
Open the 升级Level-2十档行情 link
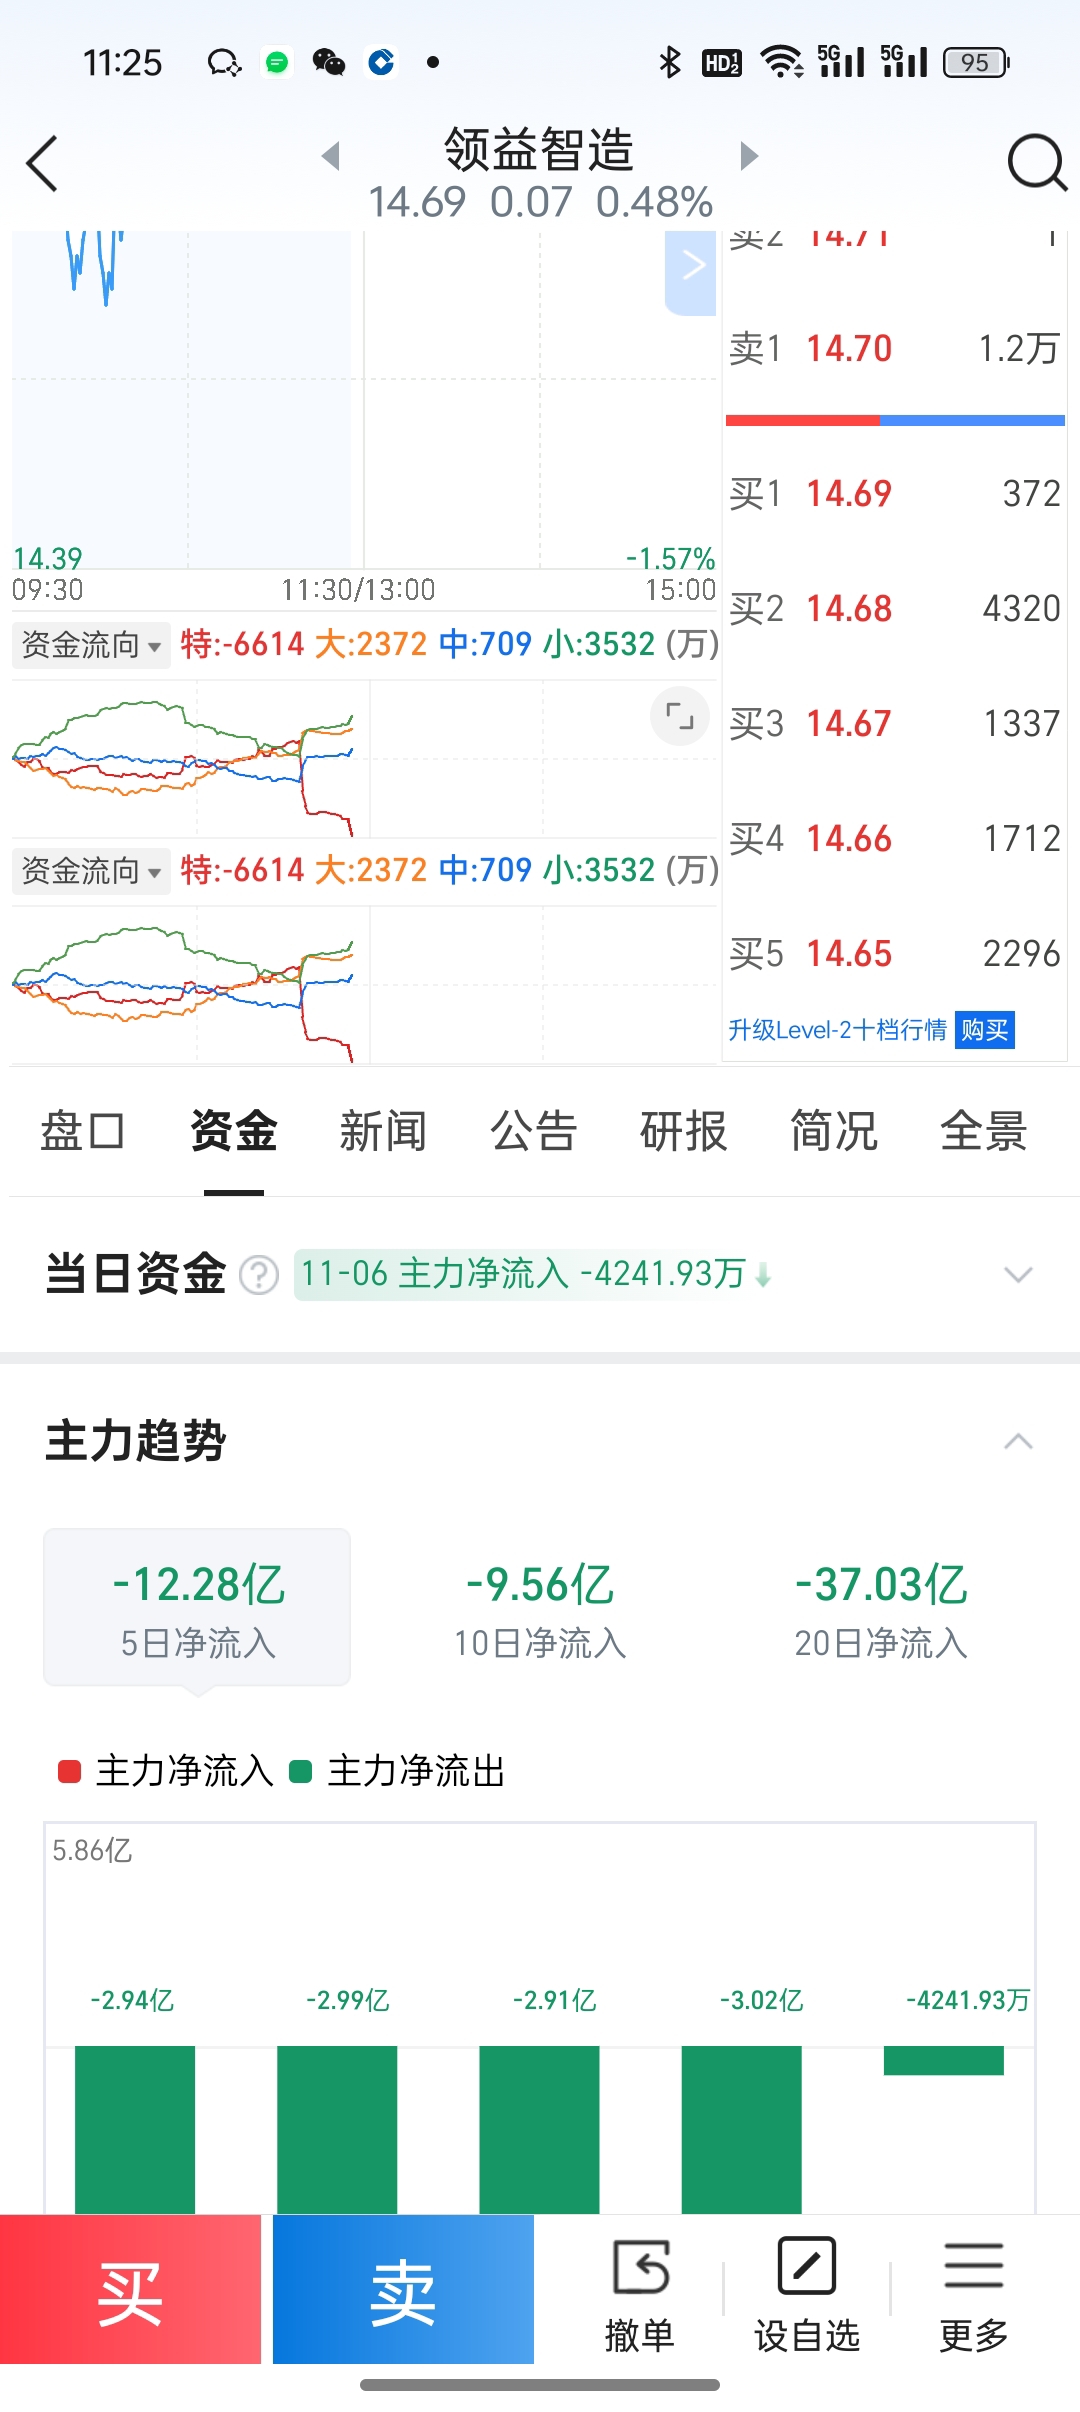pyautogui.click(x=838, y=1030)
